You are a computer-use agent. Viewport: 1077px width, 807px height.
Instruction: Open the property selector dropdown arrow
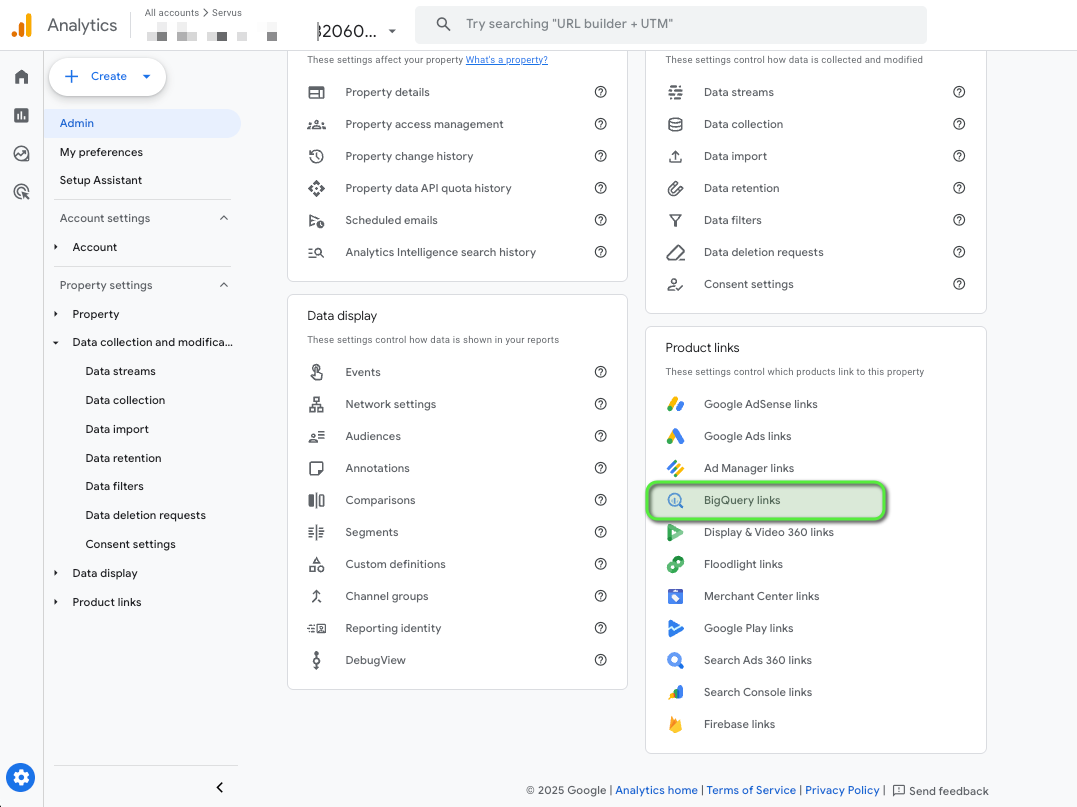pos(392,31)
